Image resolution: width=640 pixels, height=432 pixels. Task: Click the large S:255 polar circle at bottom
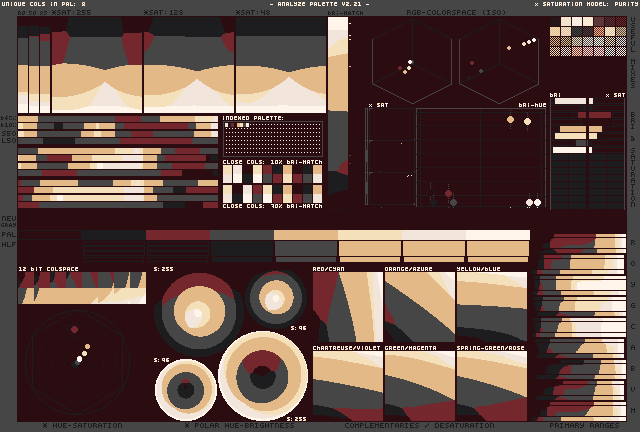[263, 376]
